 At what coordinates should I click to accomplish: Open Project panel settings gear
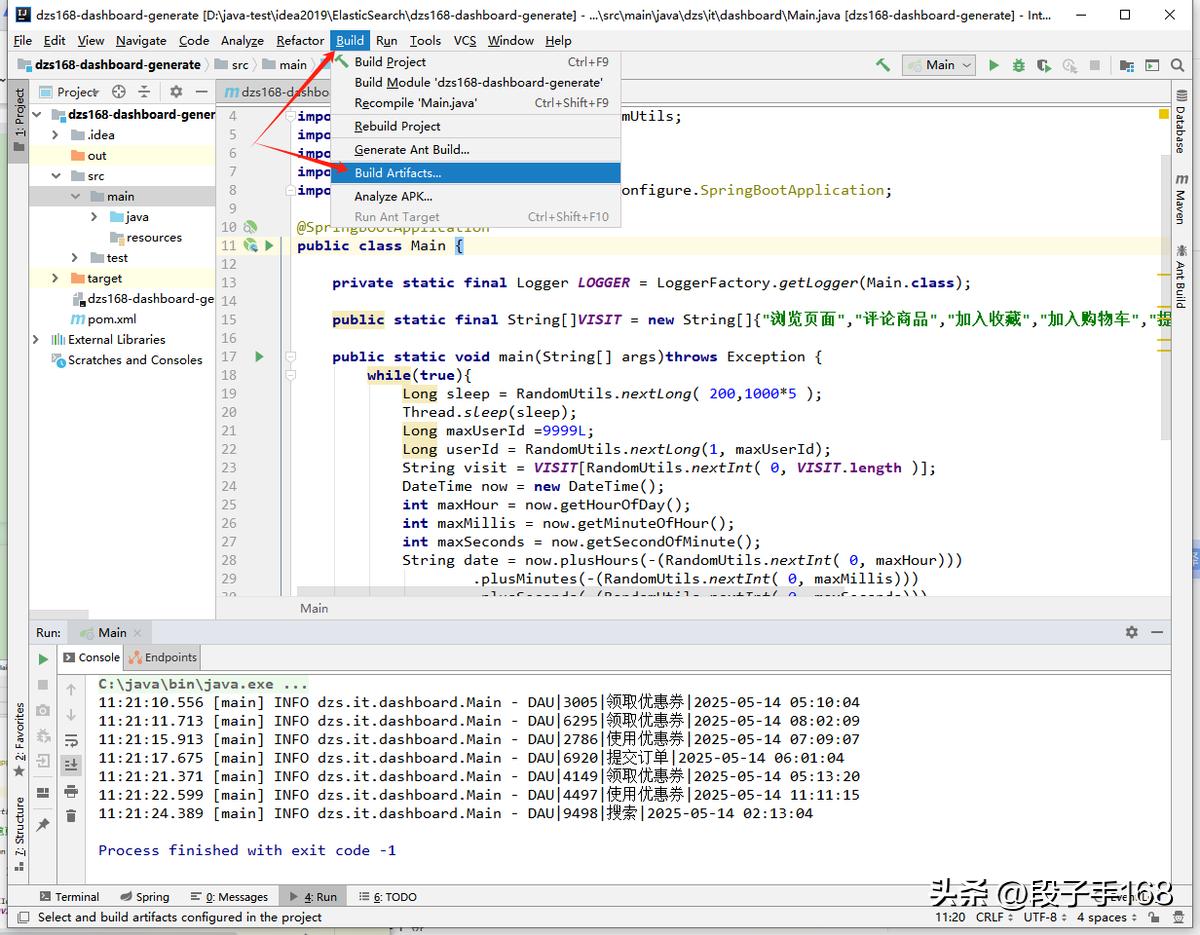(x=176, y=91)
